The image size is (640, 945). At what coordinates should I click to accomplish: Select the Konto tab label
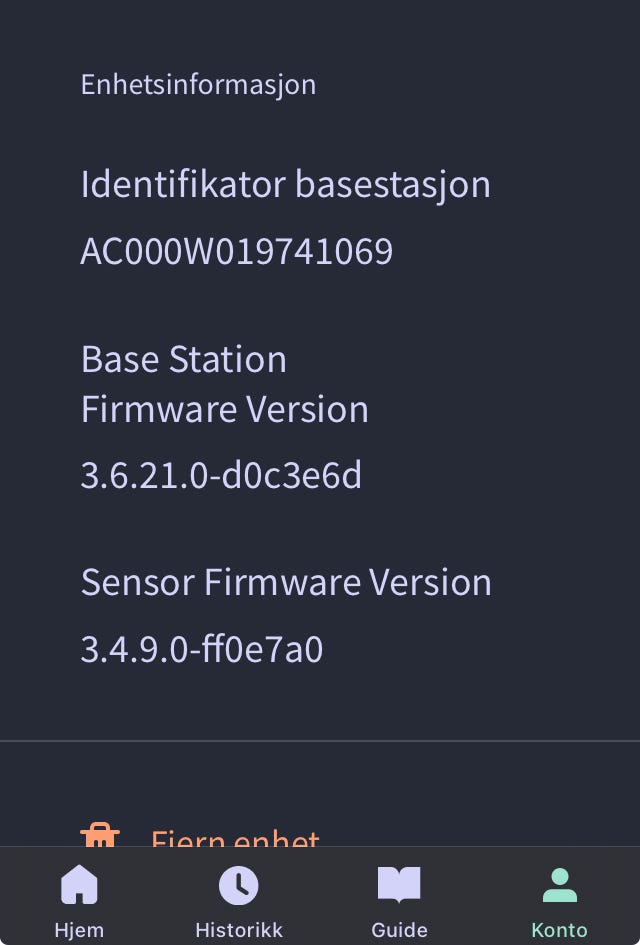tap(559, 930)
